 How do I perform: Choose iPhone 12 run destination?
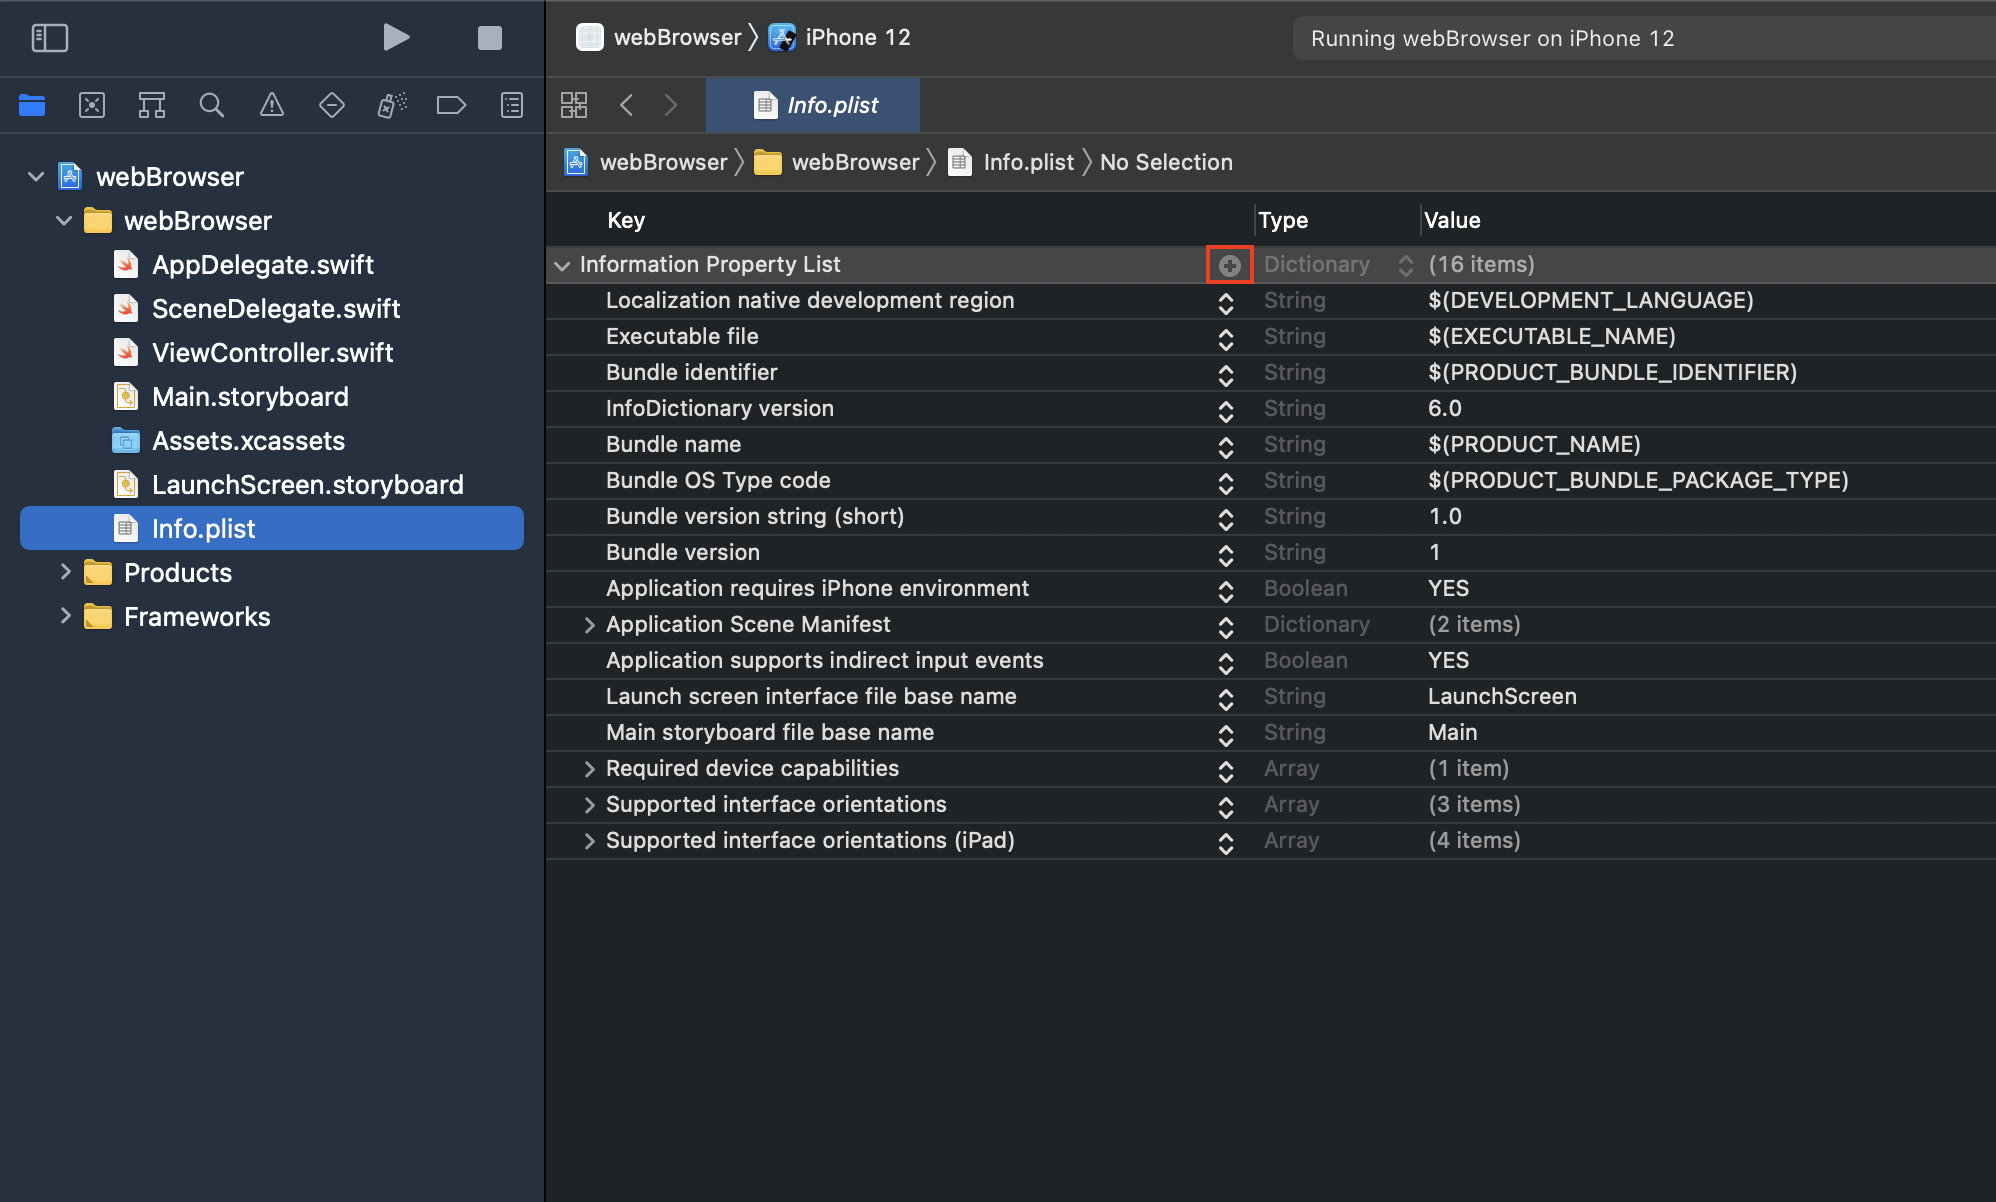tap(839, 38)
